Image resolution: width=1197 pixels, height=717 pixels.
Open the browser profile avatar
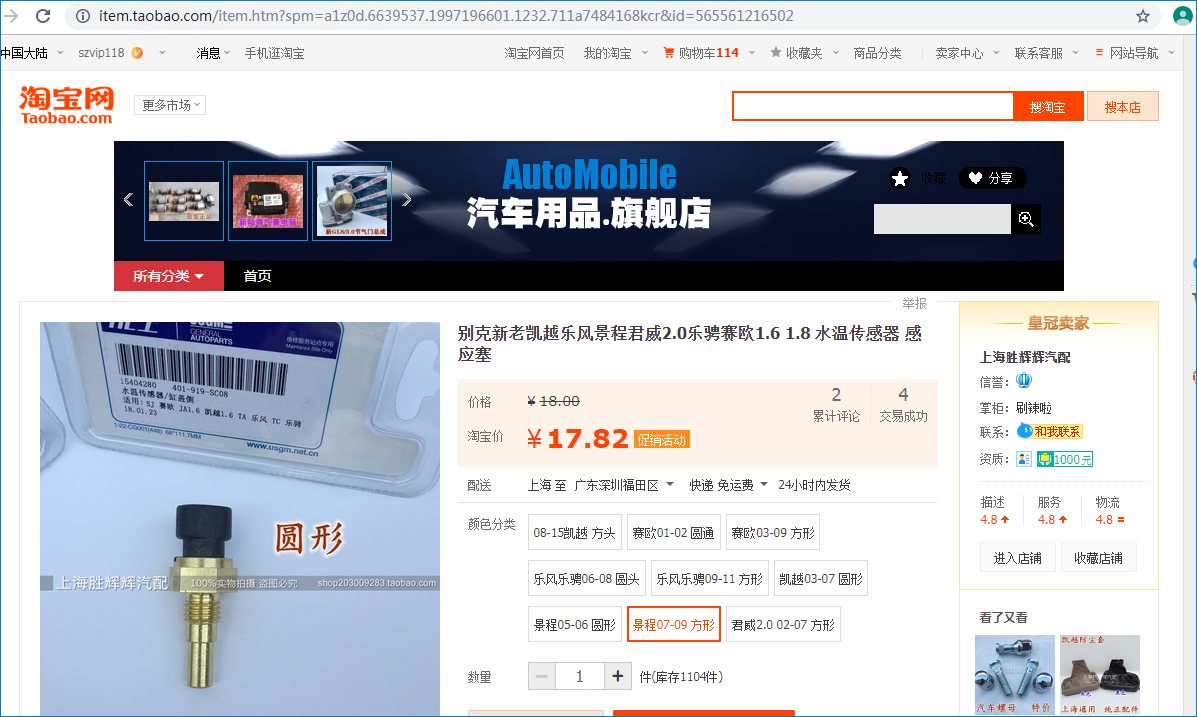tap(1182, 16)
